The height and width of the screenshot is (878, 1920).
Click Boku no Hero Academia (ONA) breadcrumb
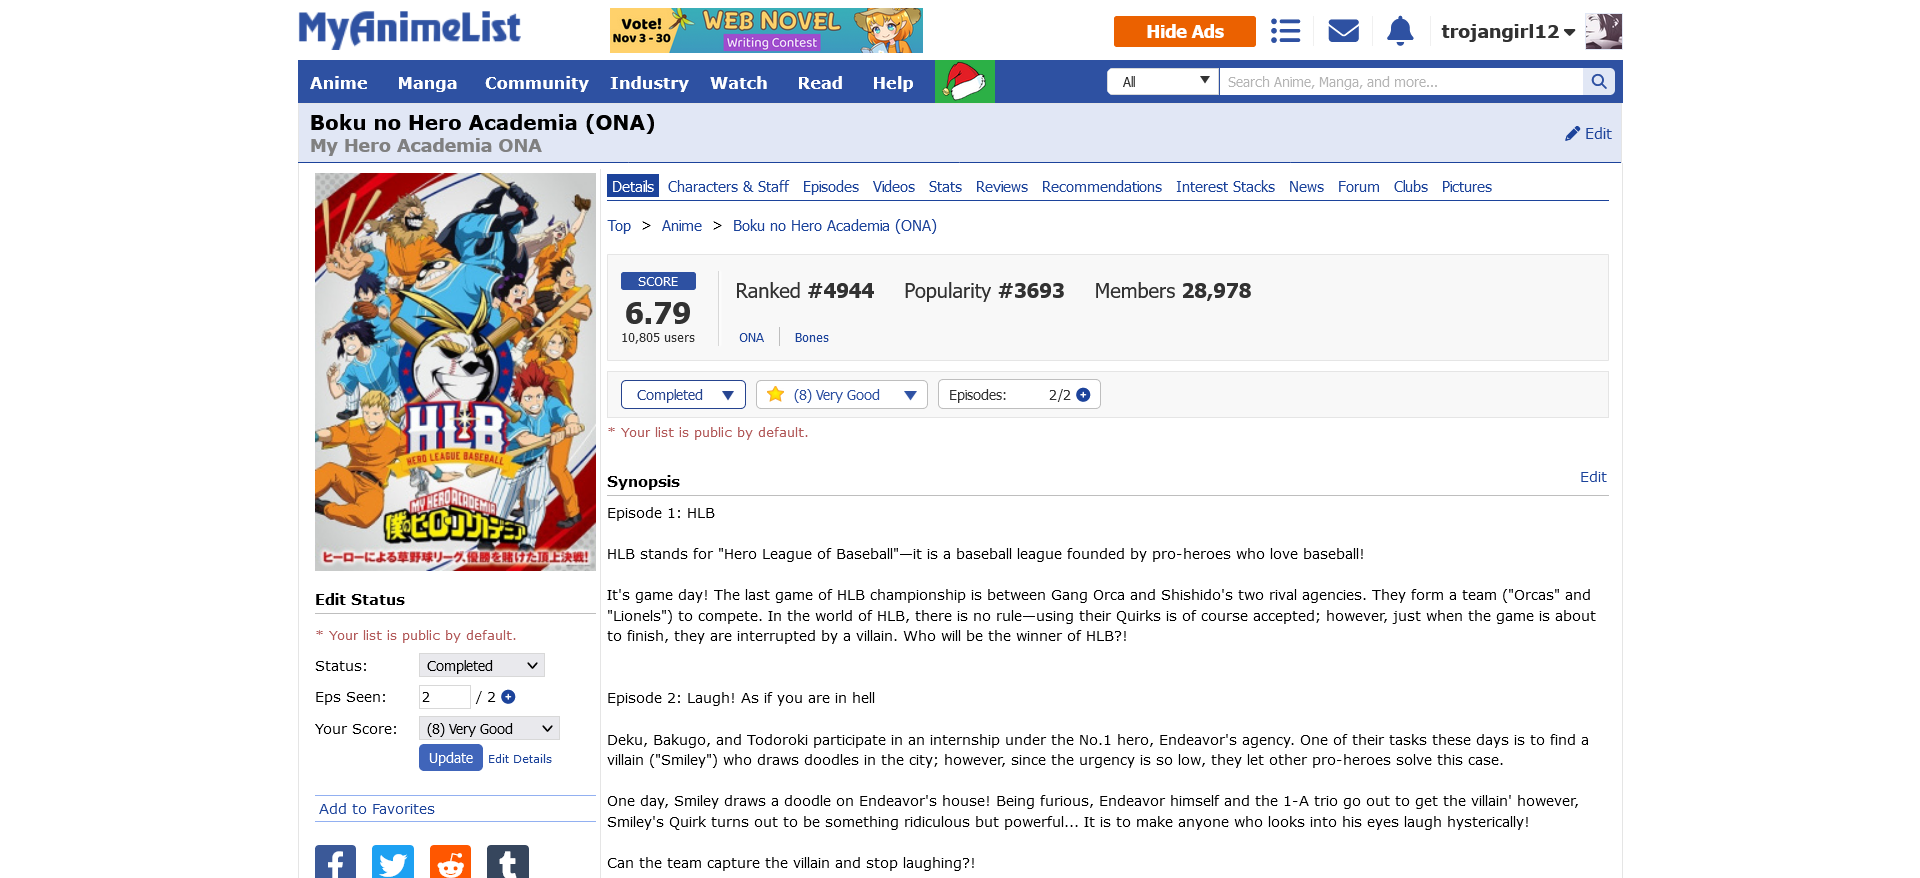tap(834, 226)
